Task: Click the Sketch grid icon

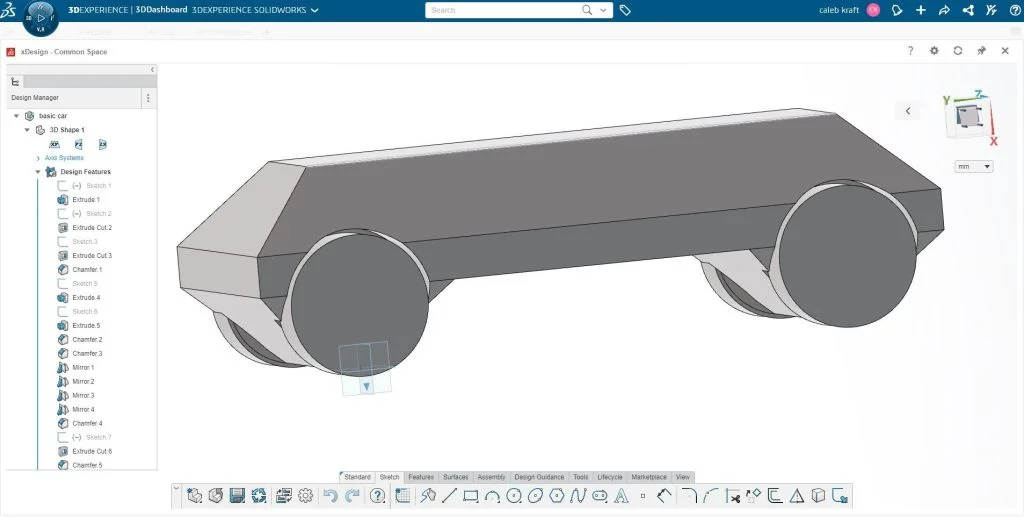Action: [x=403, y=496]
